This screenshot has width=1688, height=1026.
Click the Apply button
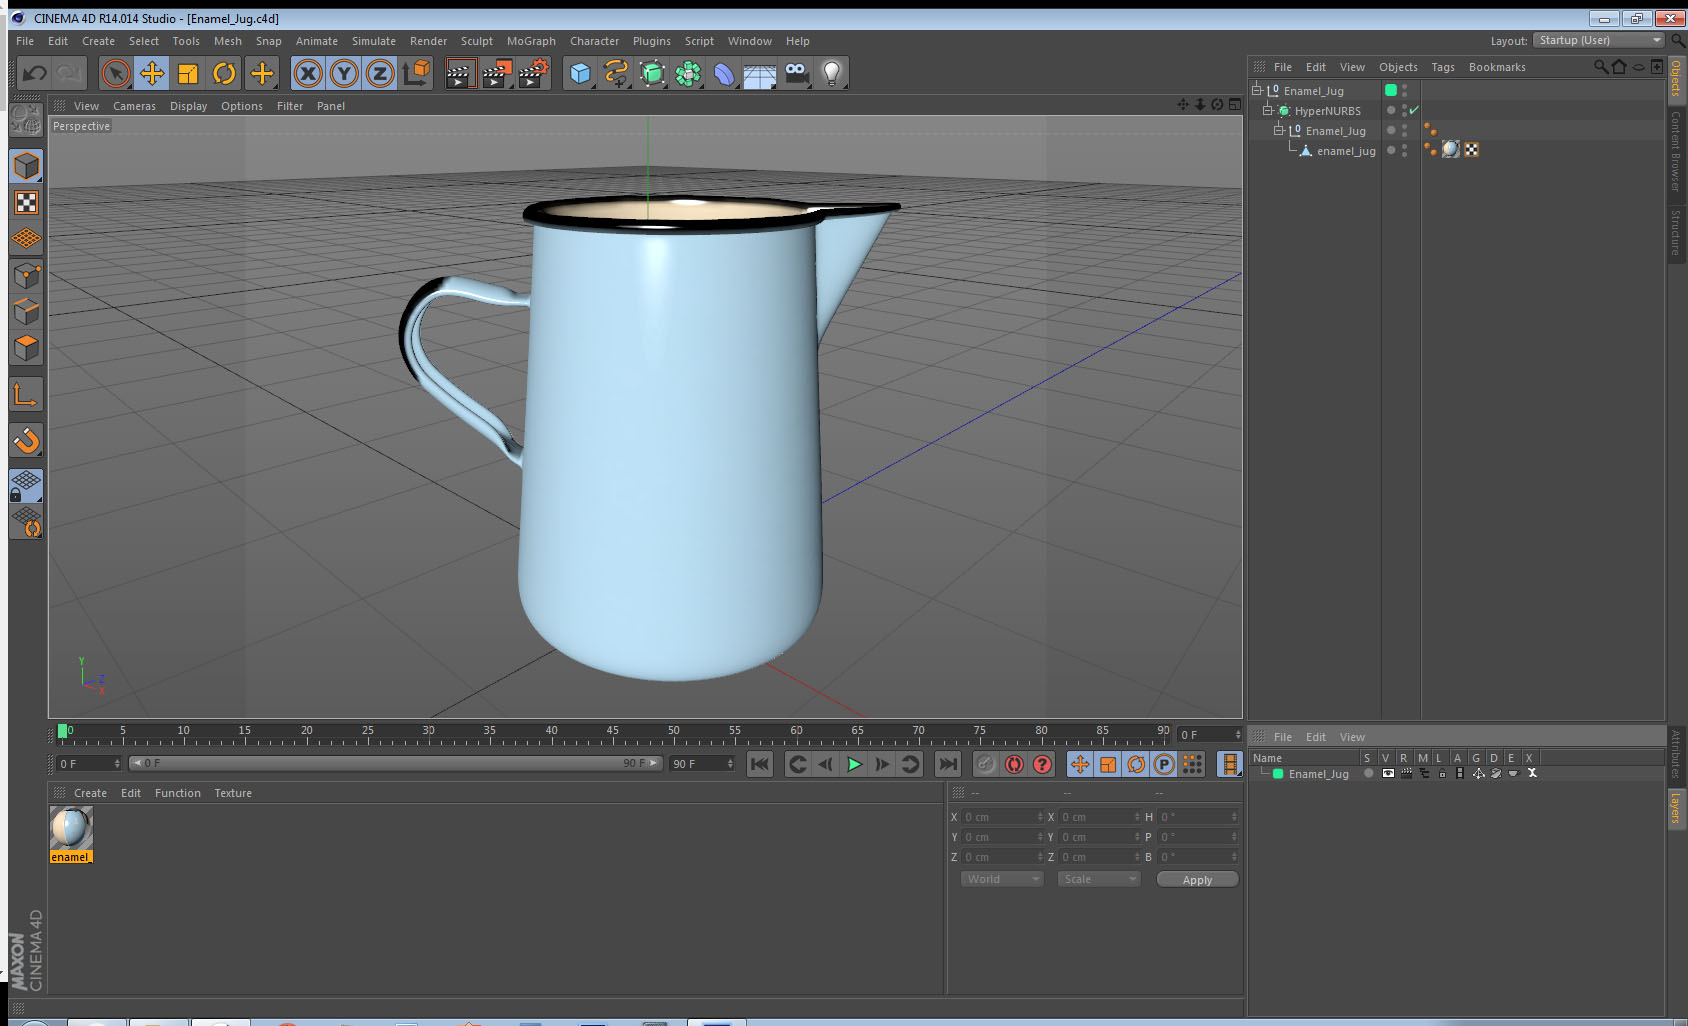pyautogui.click(x=1197, y=880)
